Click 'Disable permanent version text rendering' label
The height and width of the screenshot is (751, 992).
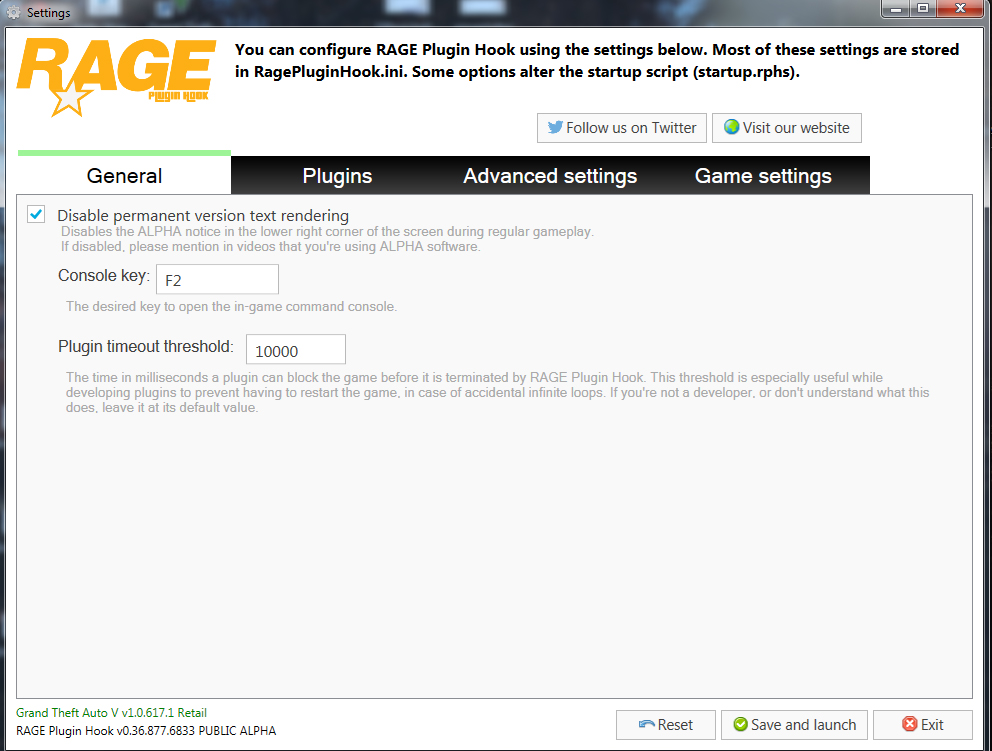pyautogui.click(x=203, y=215)
